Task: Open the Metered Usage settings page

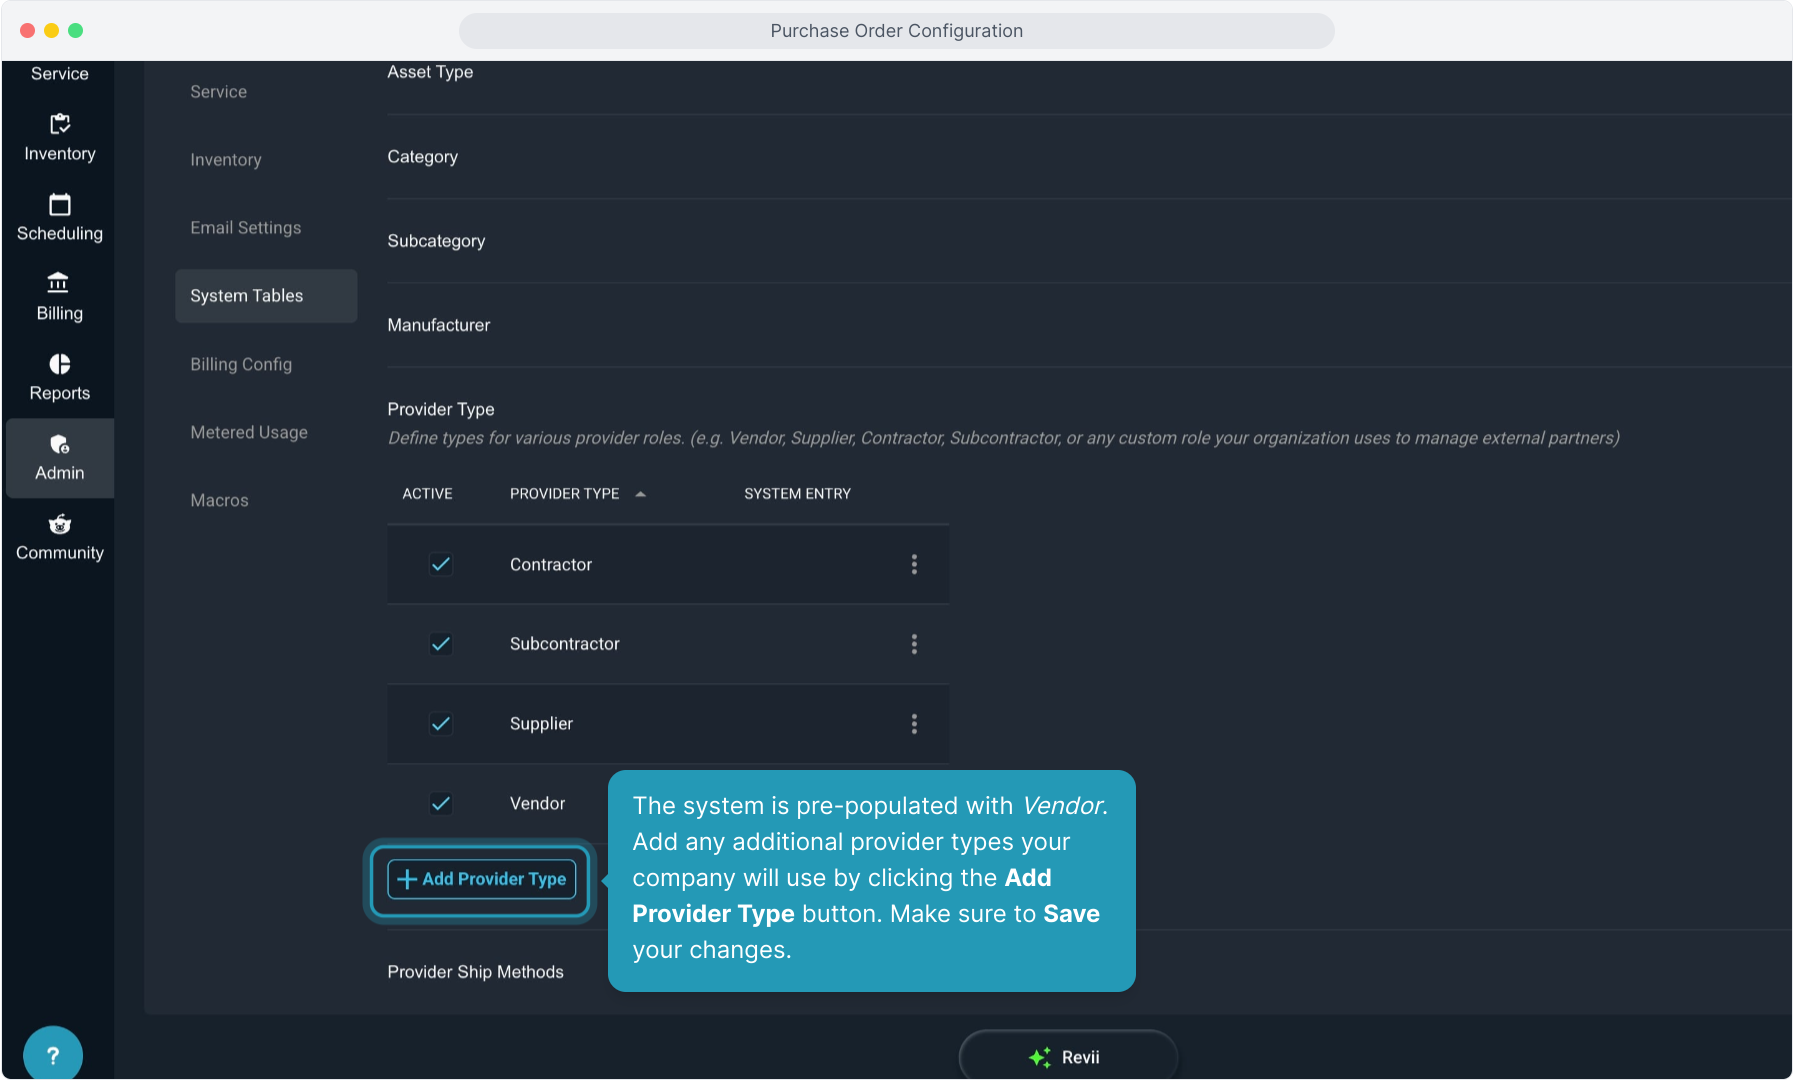Action: click(249, 432)
